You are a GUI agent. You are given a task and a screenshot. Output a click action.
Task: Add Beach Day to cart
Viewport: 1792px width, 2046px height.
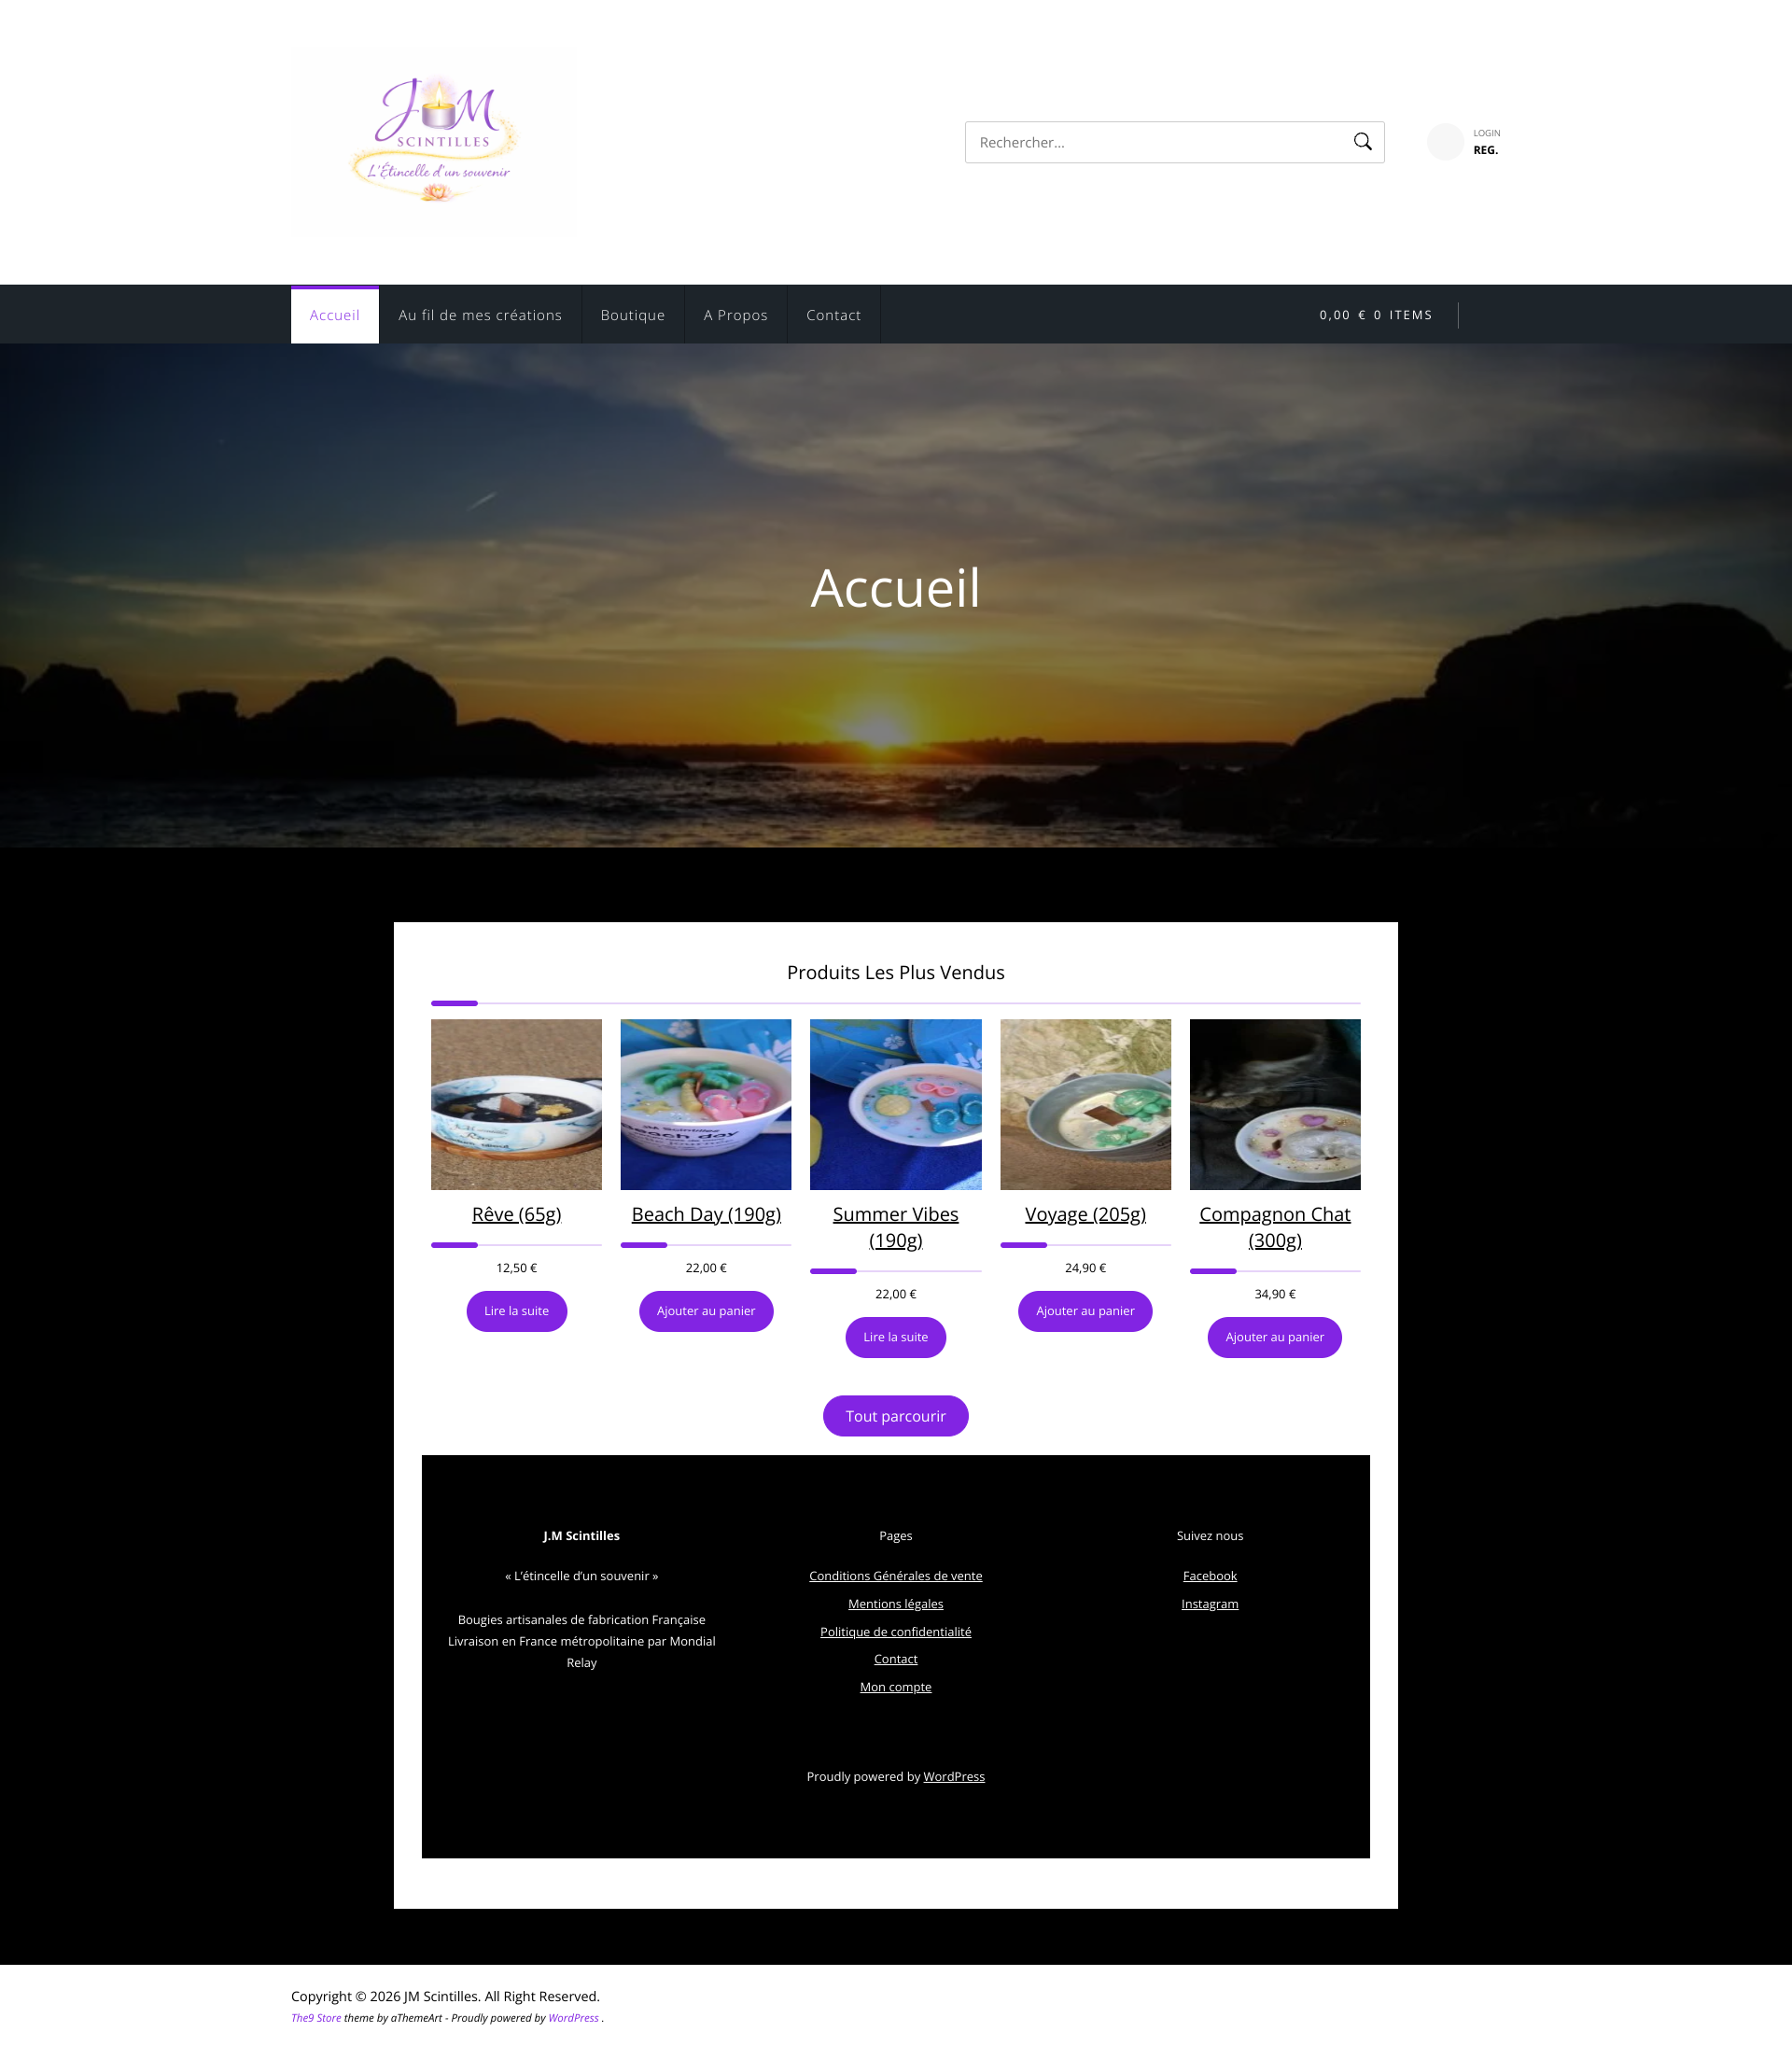[706, 1311]
